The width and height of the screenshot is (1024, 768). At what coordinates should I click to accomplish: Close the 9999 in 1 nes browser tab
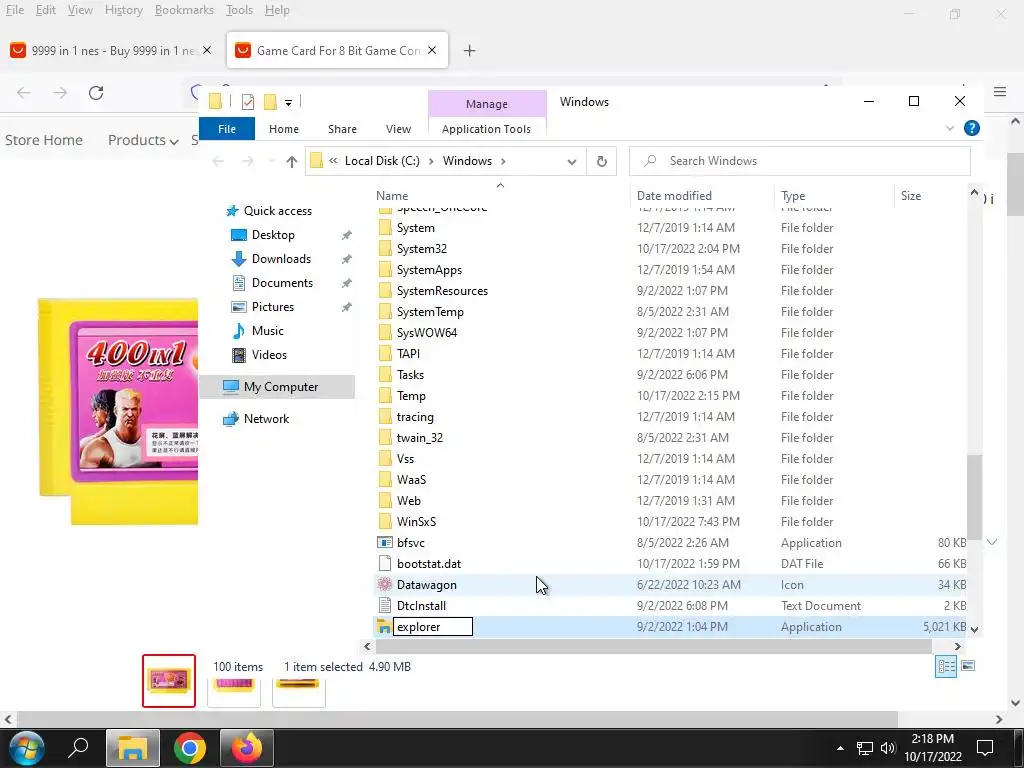coord(207,50)
